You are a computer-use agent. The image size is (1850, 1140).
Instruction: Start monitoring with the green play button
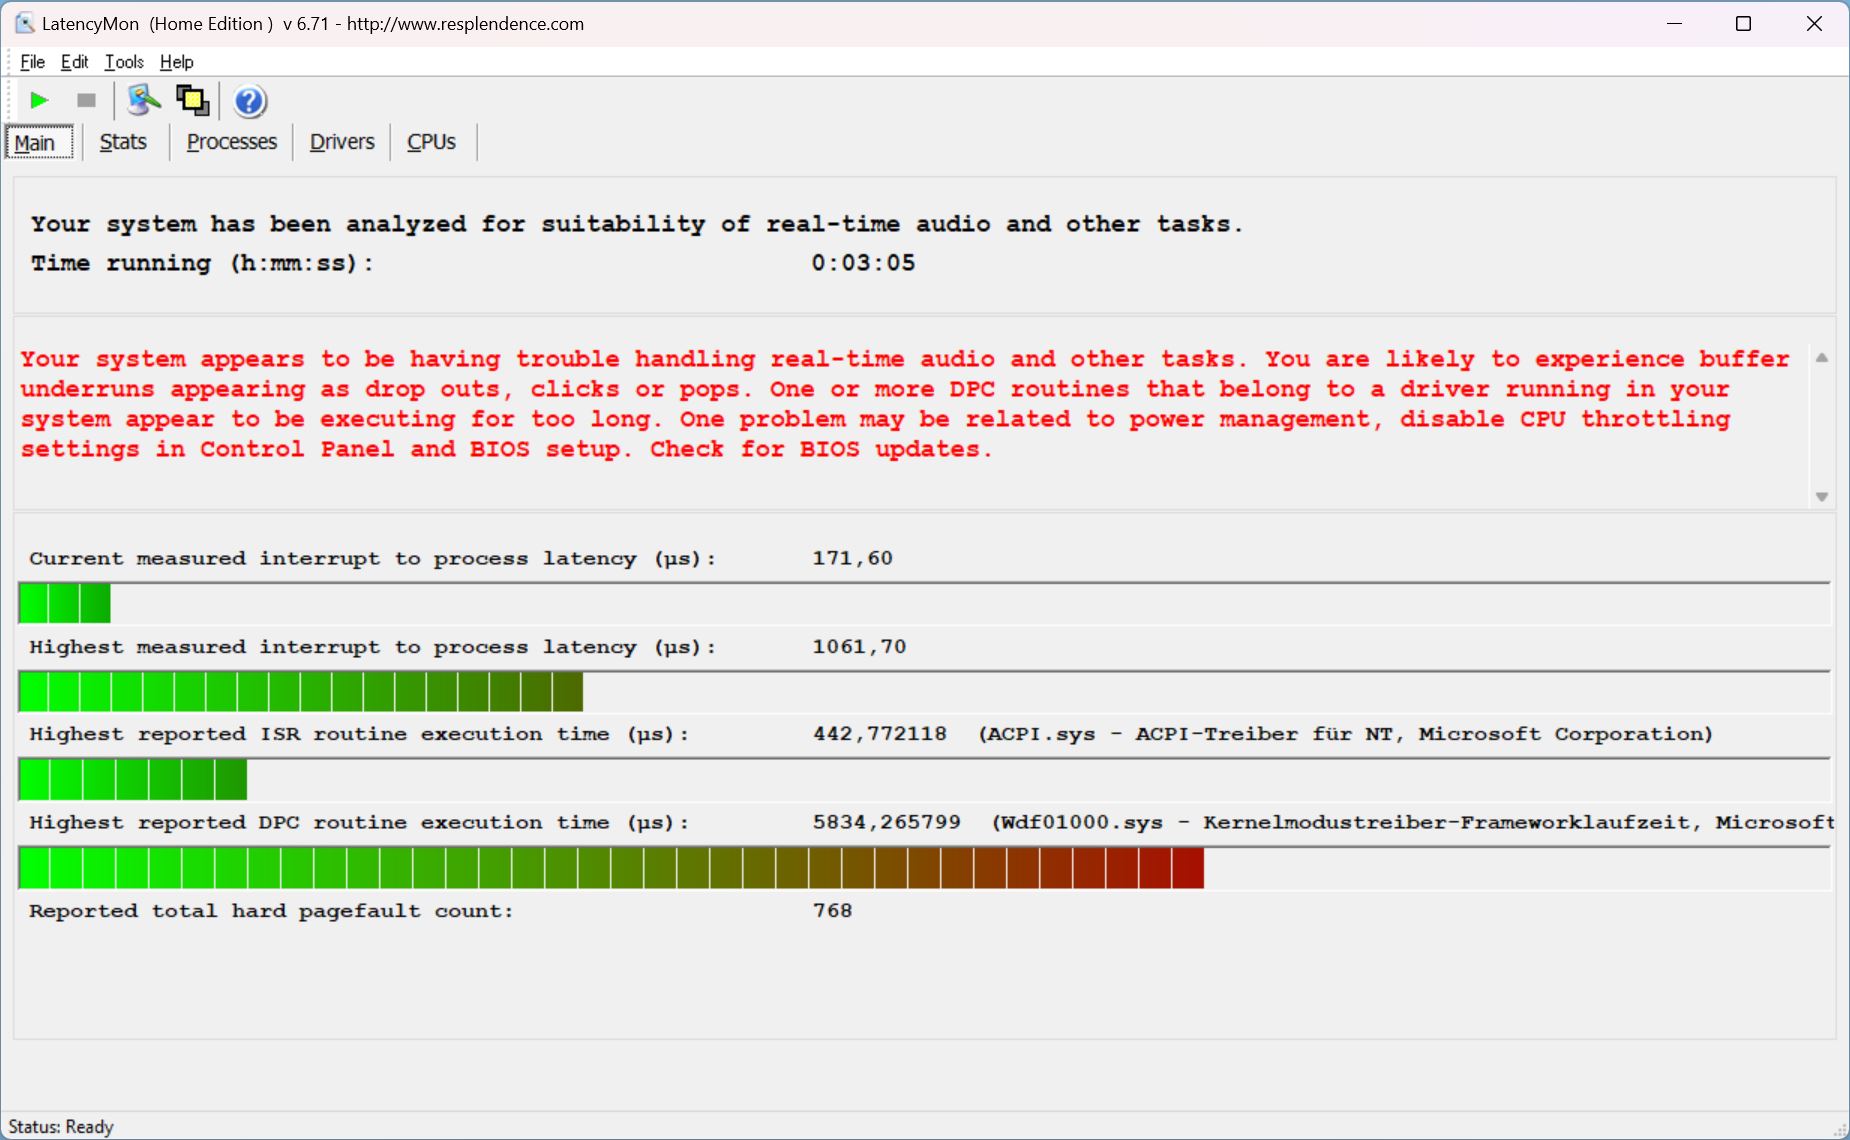click(x=39, y=100)
